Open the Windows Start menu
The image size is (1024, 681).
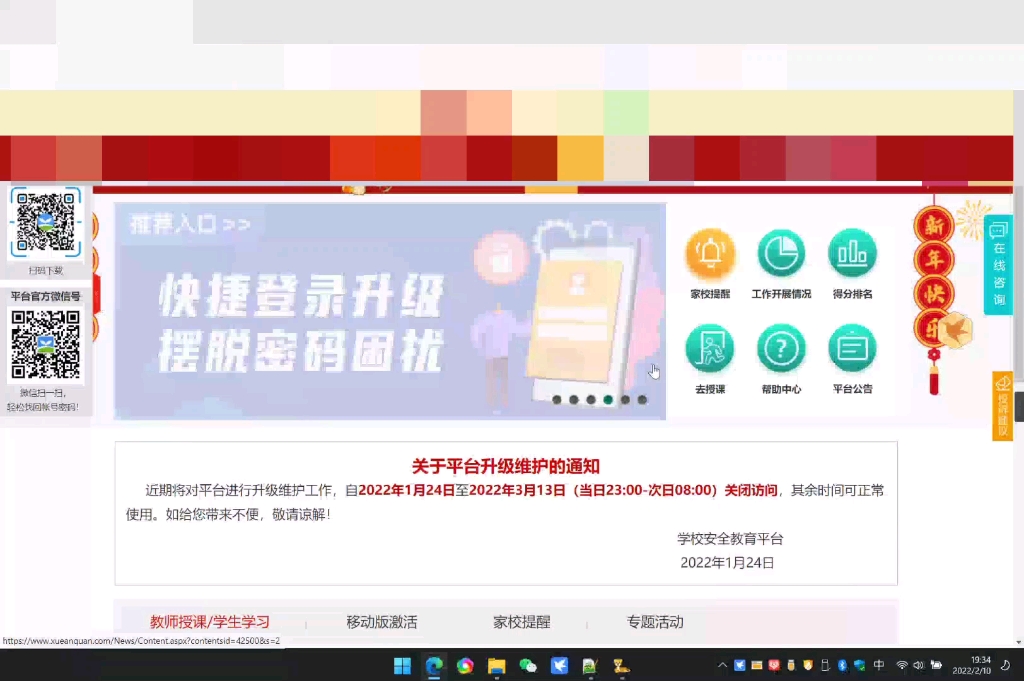402,665
